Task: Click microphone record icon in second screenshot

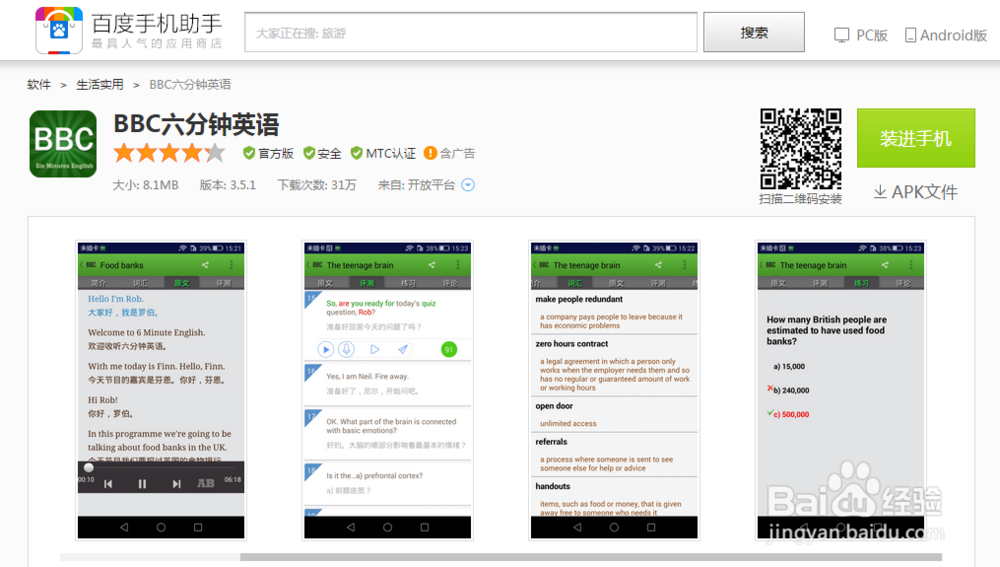Action: tap(346, 350)
